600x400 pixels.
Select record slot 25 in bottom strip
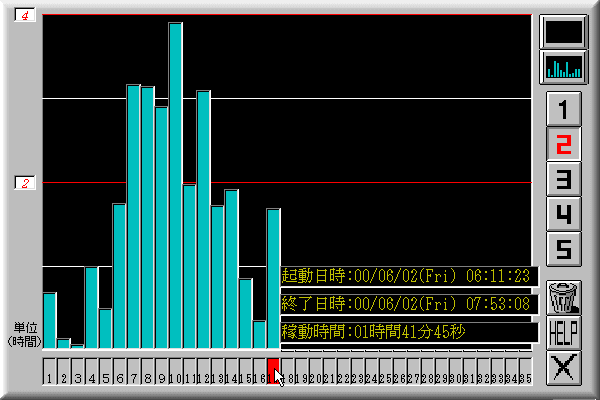pyautogui.click(x=385, y=371)
